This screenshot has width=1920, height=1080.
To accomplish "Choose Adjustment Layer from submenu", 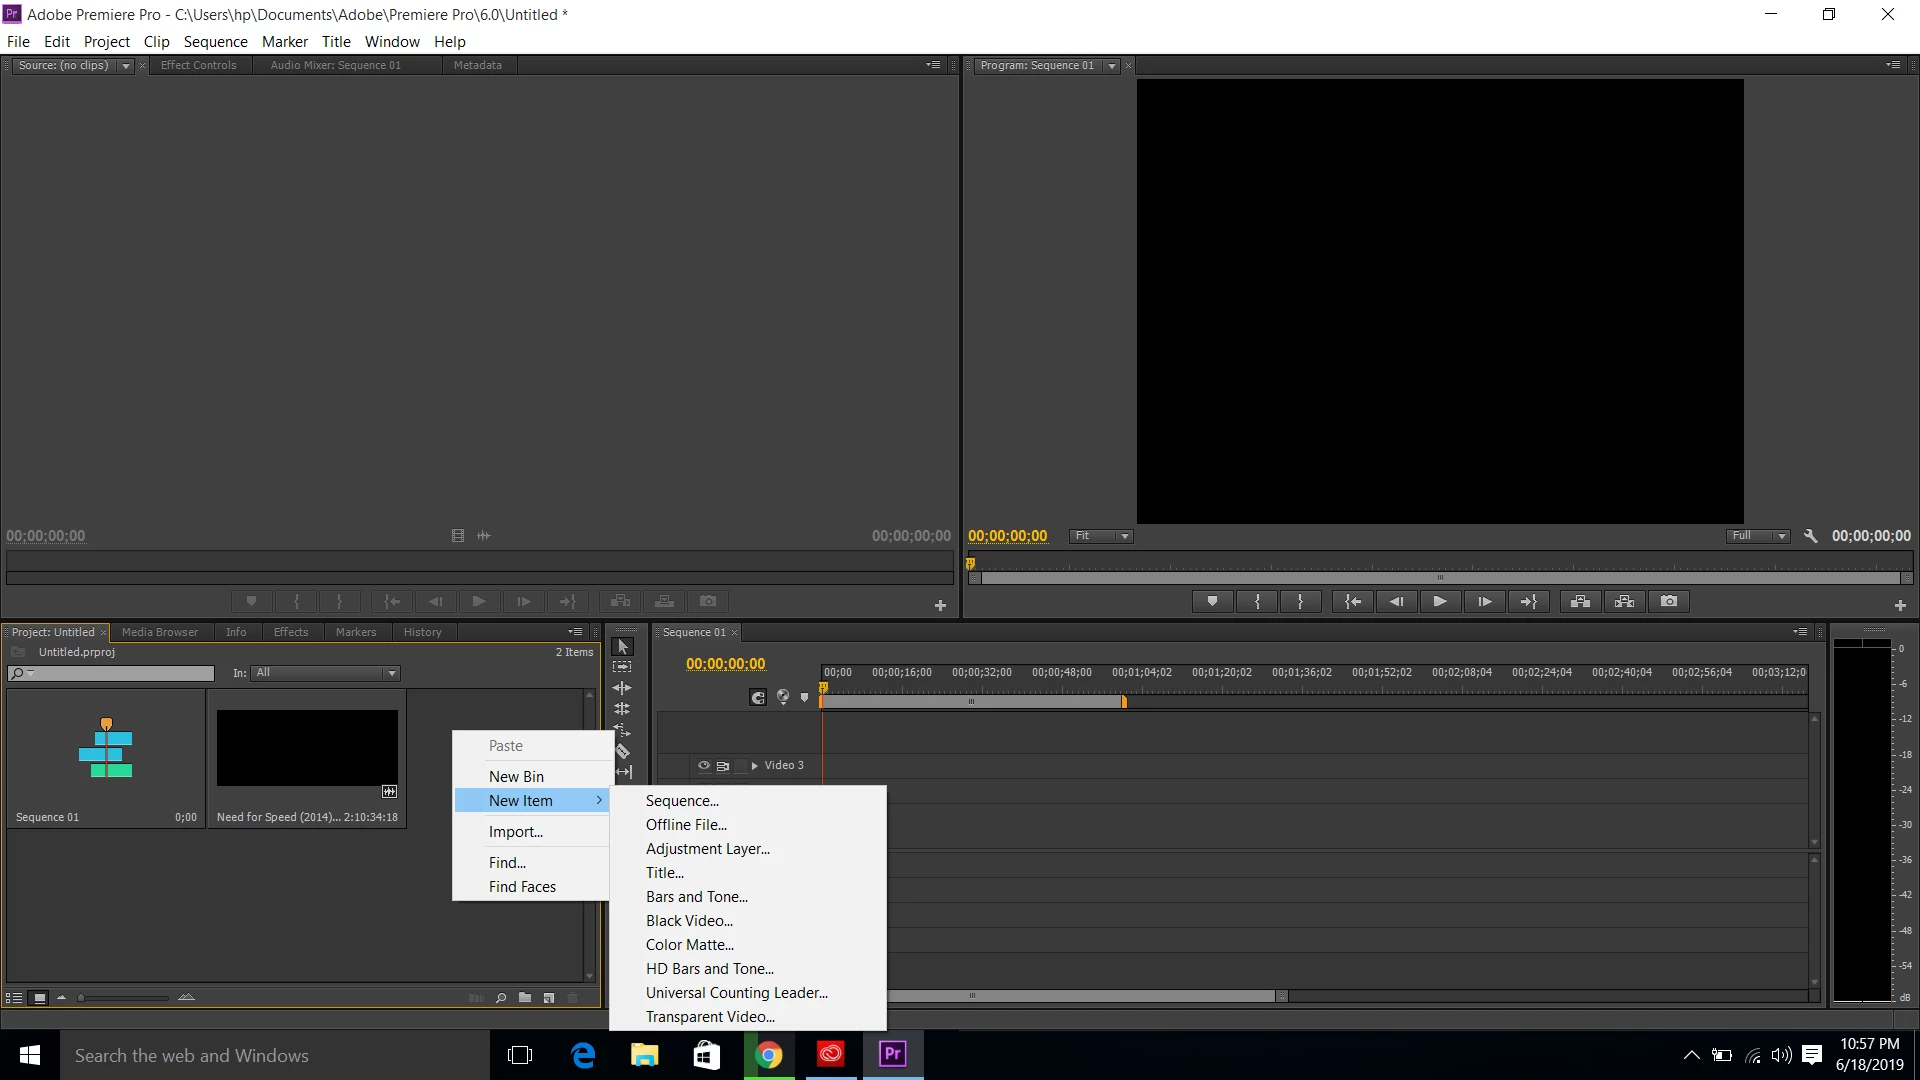I will click(x=707, y=849).
